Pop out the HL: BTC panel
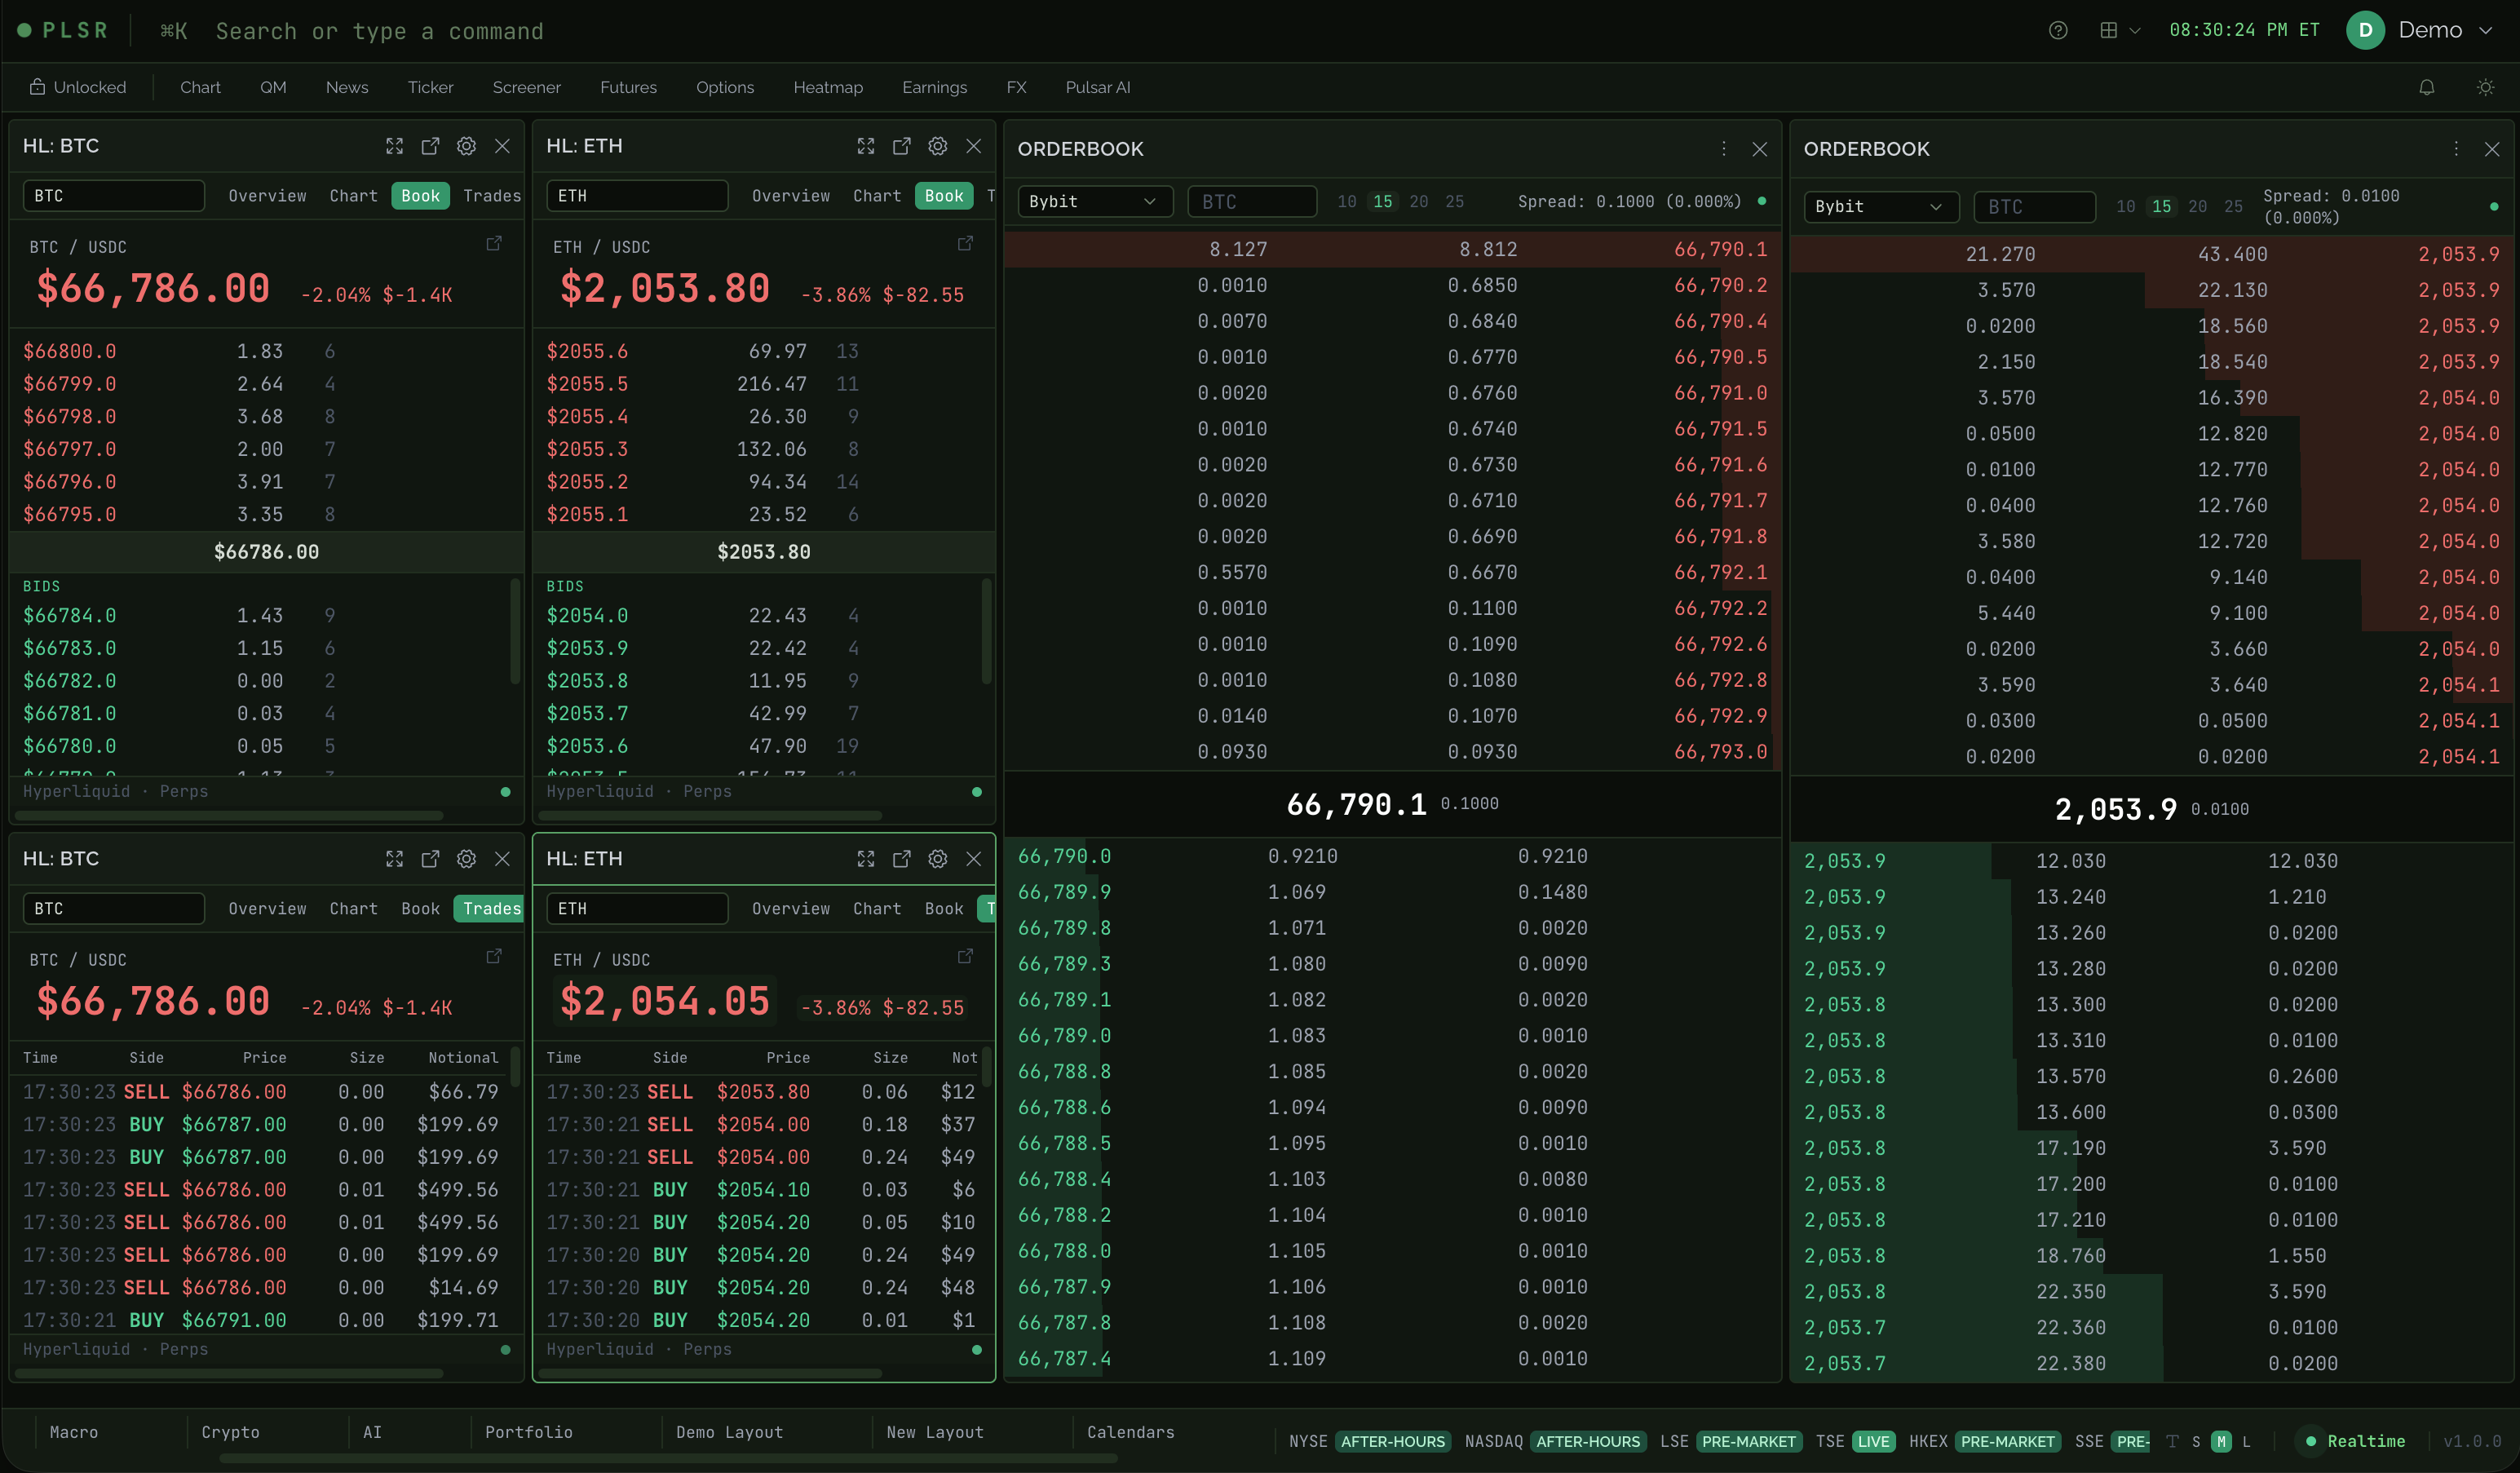Image resolution: width=2520 pixels, height=1473 pixels. tap(430, 146)
